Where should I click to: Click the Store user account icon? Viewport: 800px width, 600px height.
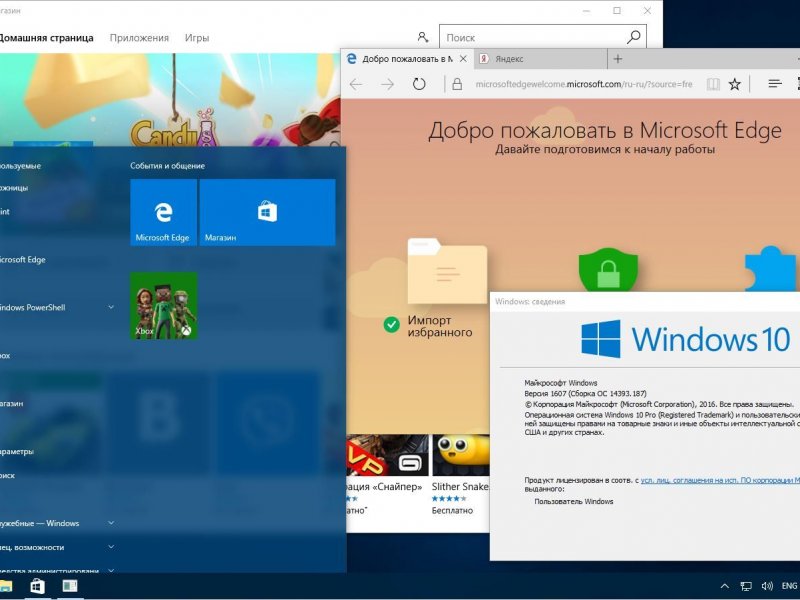[x=422, y=37]
